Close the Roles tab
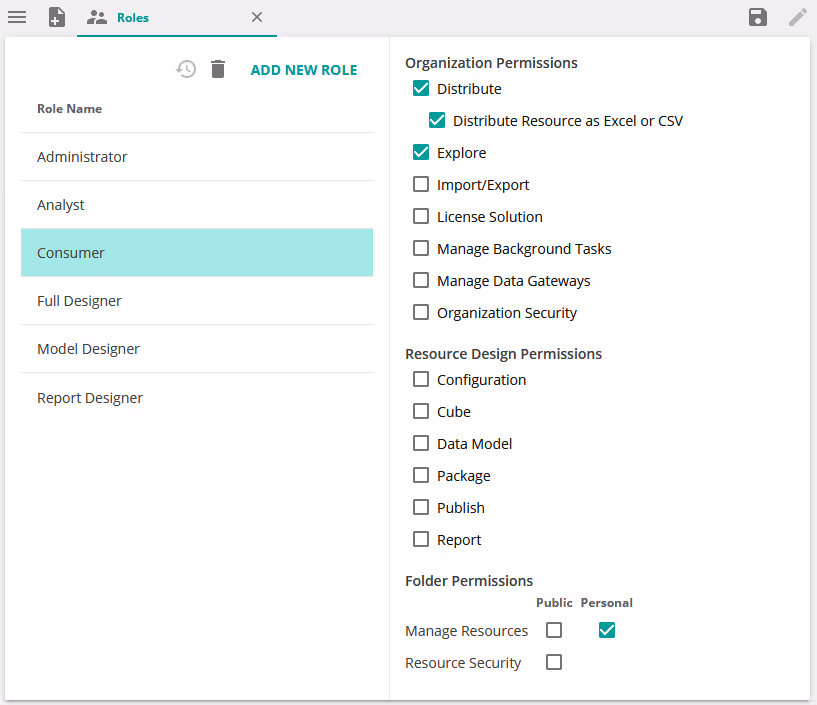The width and height of the screenshot is (817, 705). [257, 17]
